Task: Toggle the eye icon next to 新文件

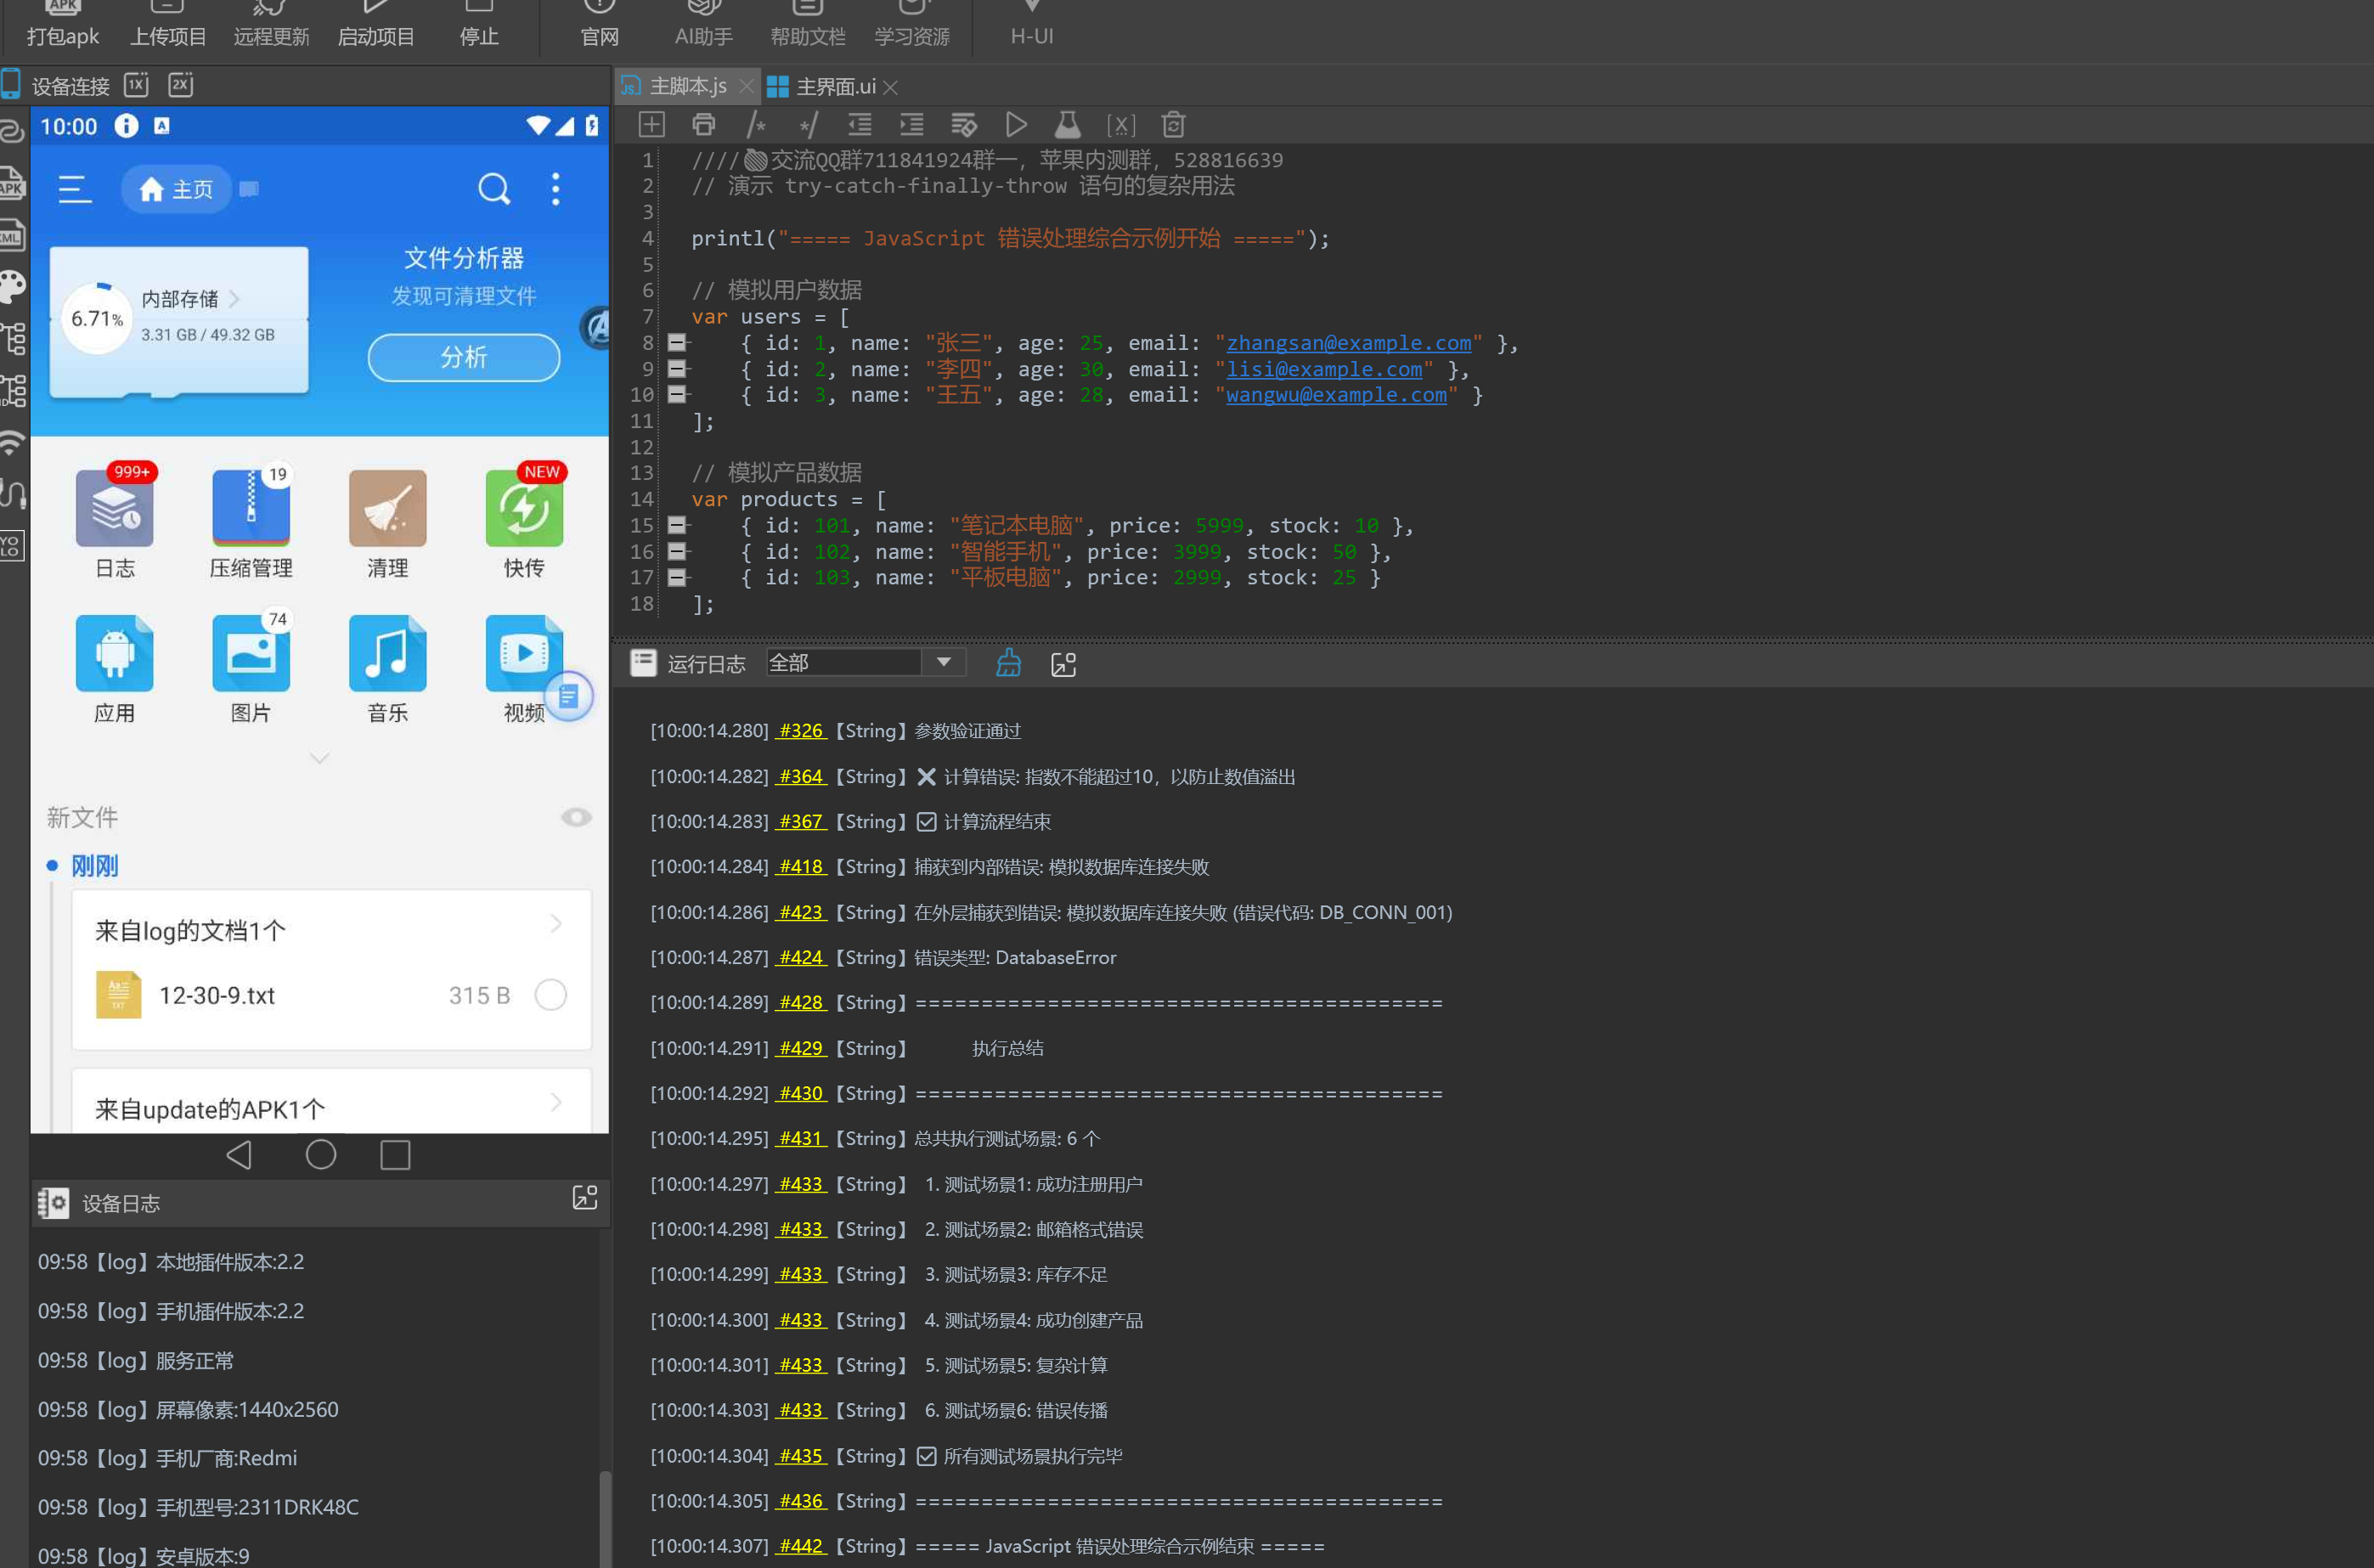Action: [575, 817]
